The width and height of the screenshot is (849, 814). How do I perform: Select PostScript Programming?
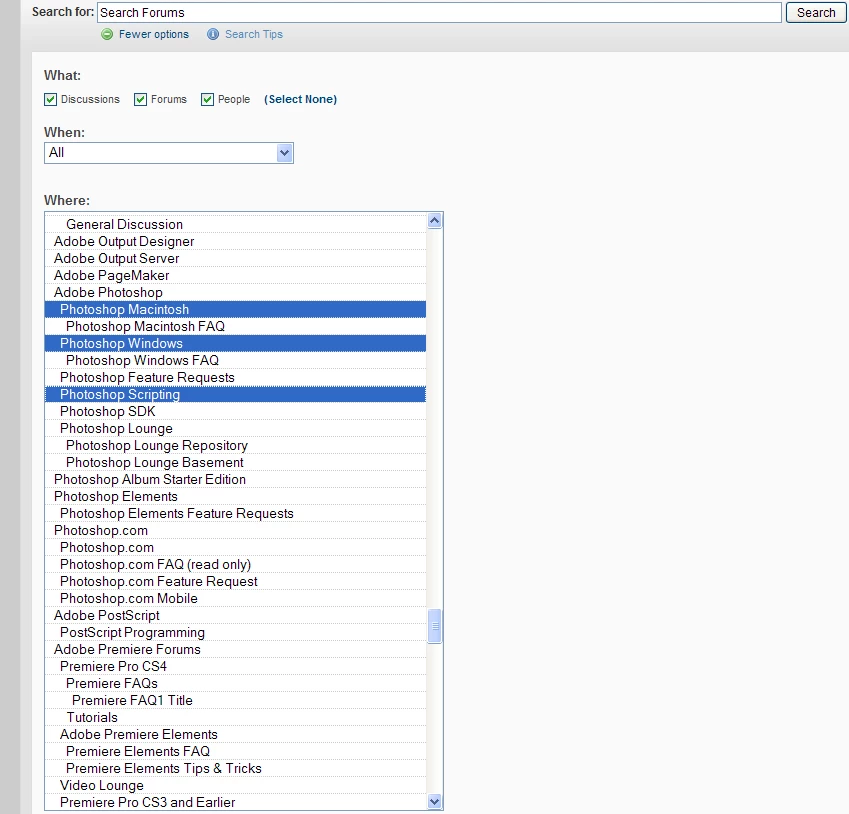click(236, 633)
